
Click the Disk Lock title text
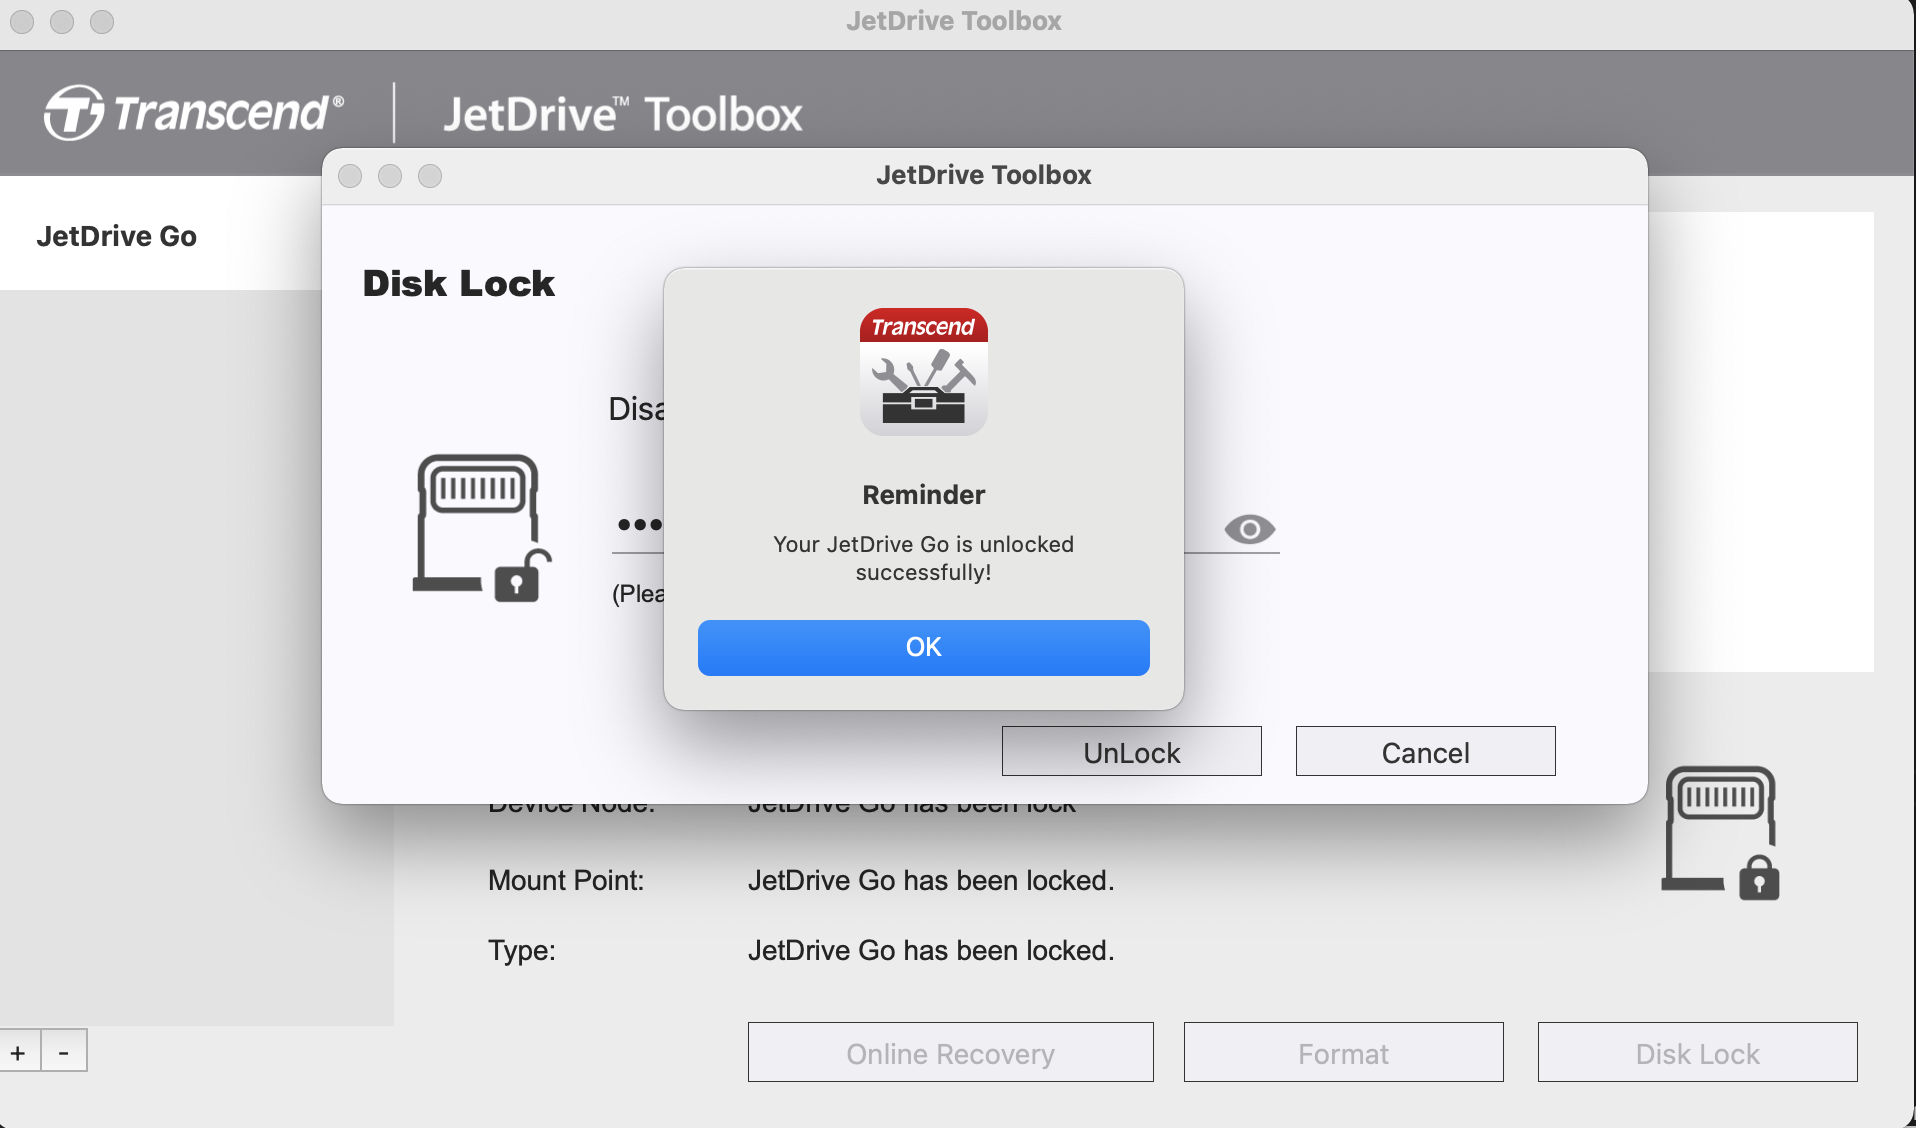pos(458,283)
